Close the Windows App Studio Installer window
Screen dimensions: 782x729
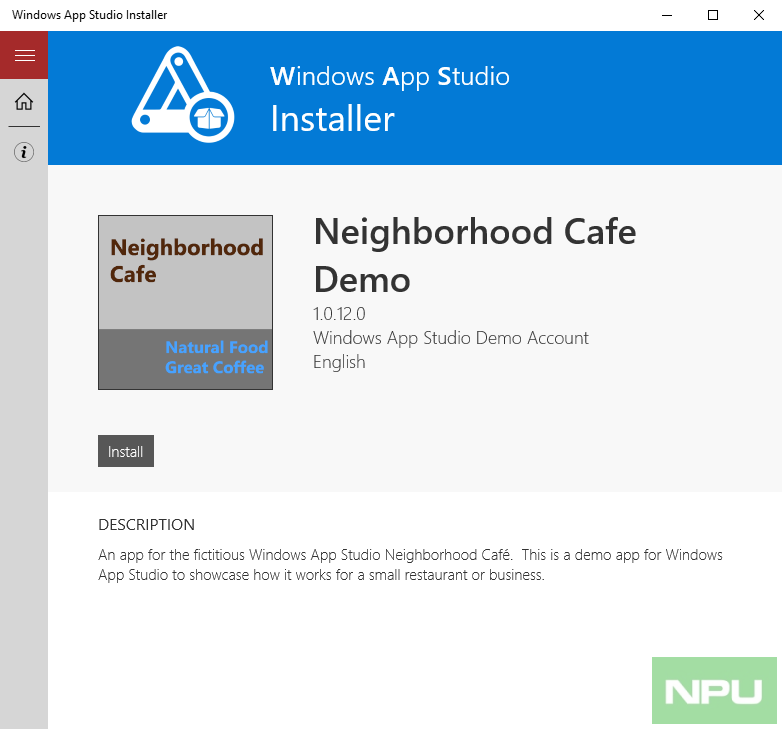tap(758, 15)
